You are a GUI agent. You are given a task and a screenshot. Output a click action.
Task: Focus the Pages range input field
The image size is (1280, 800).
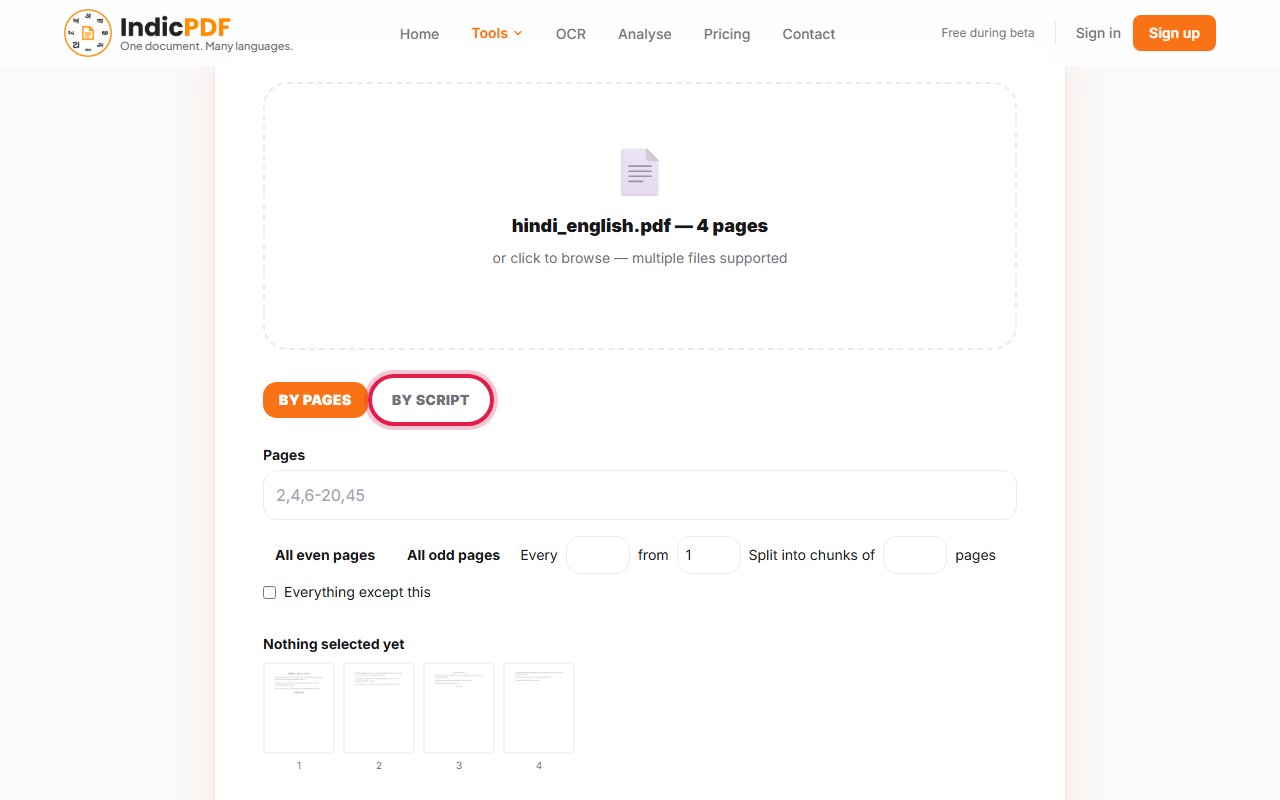click(x=640, y=495)
